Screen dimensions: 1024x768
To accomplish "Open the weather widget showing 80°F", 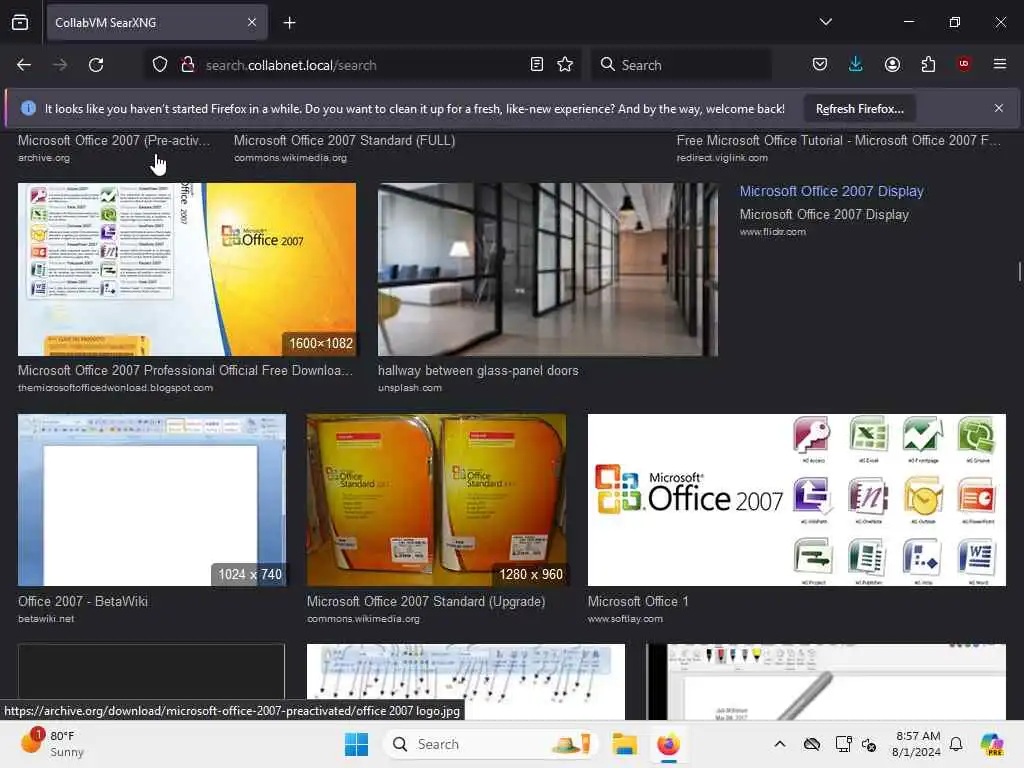I will [54, 744].
